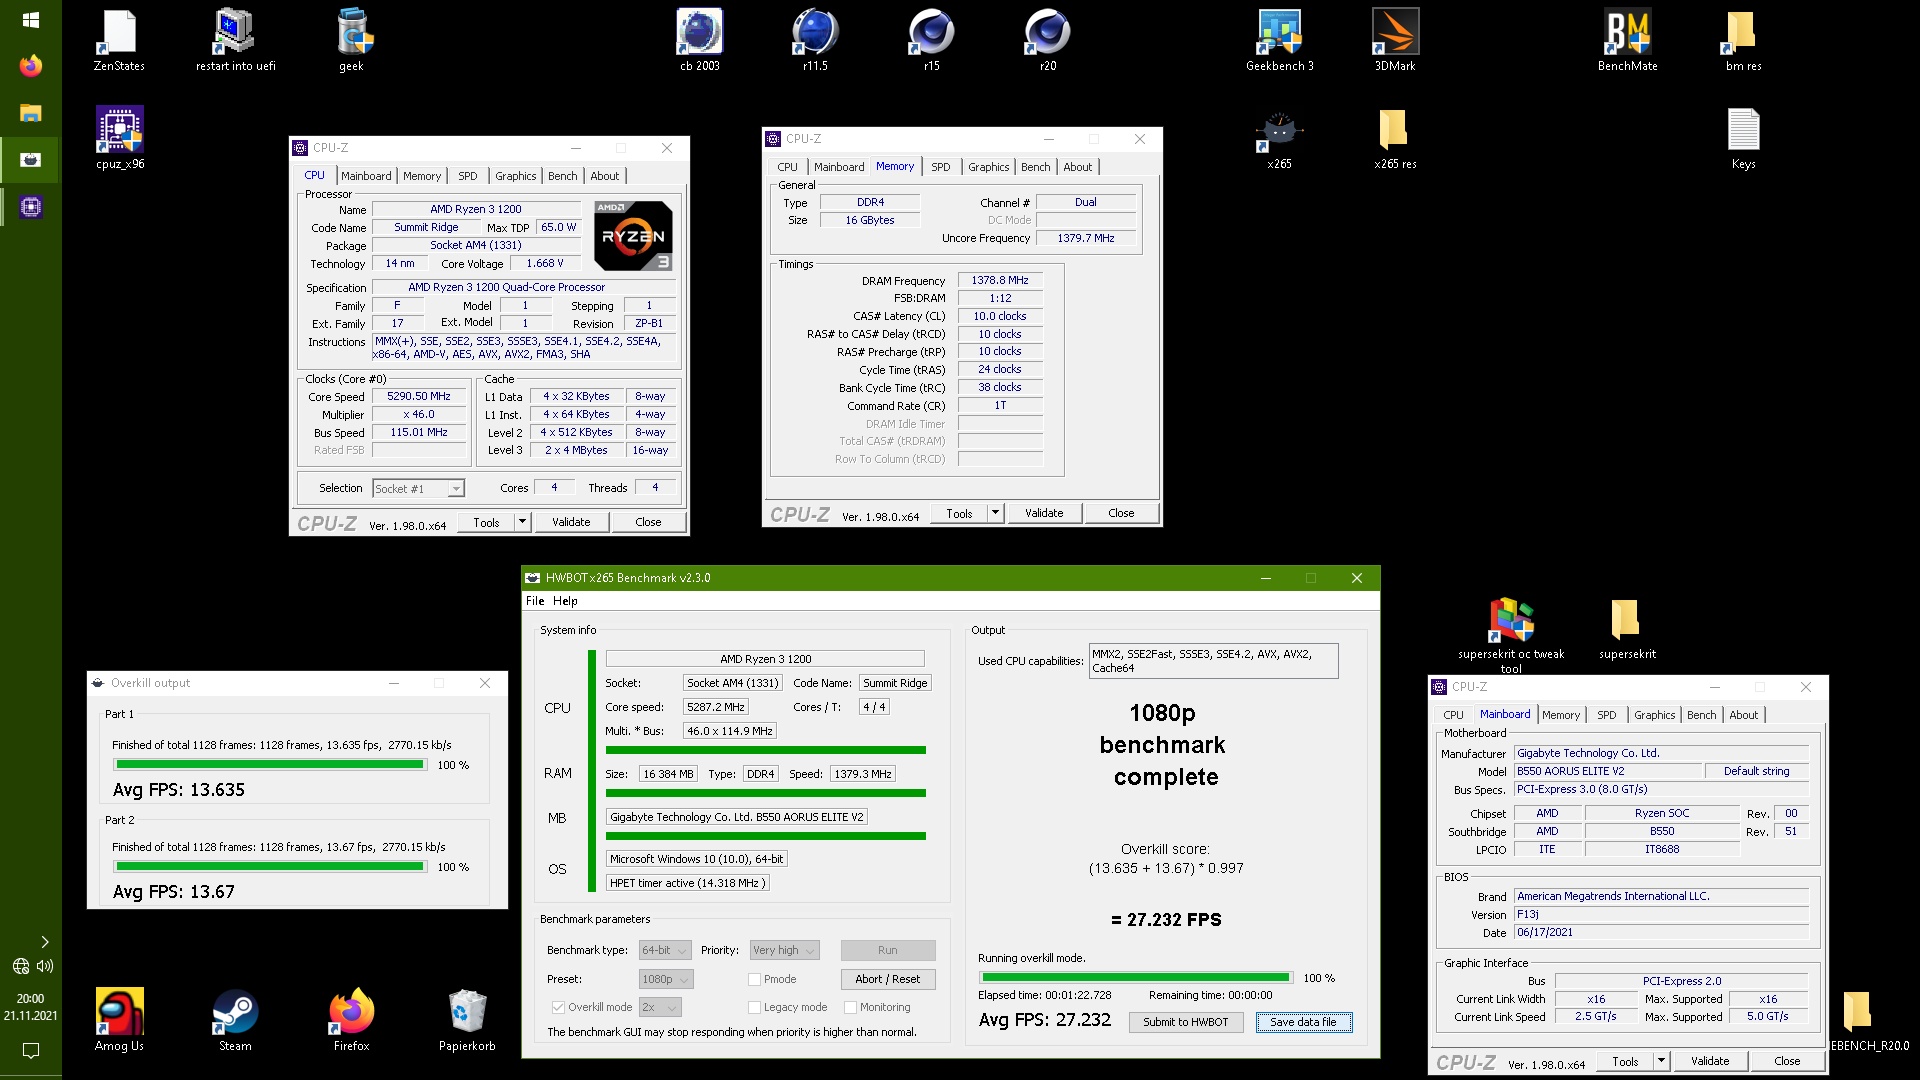Toggle the Overkill mode checkbox

click(x=558, y=1007)
